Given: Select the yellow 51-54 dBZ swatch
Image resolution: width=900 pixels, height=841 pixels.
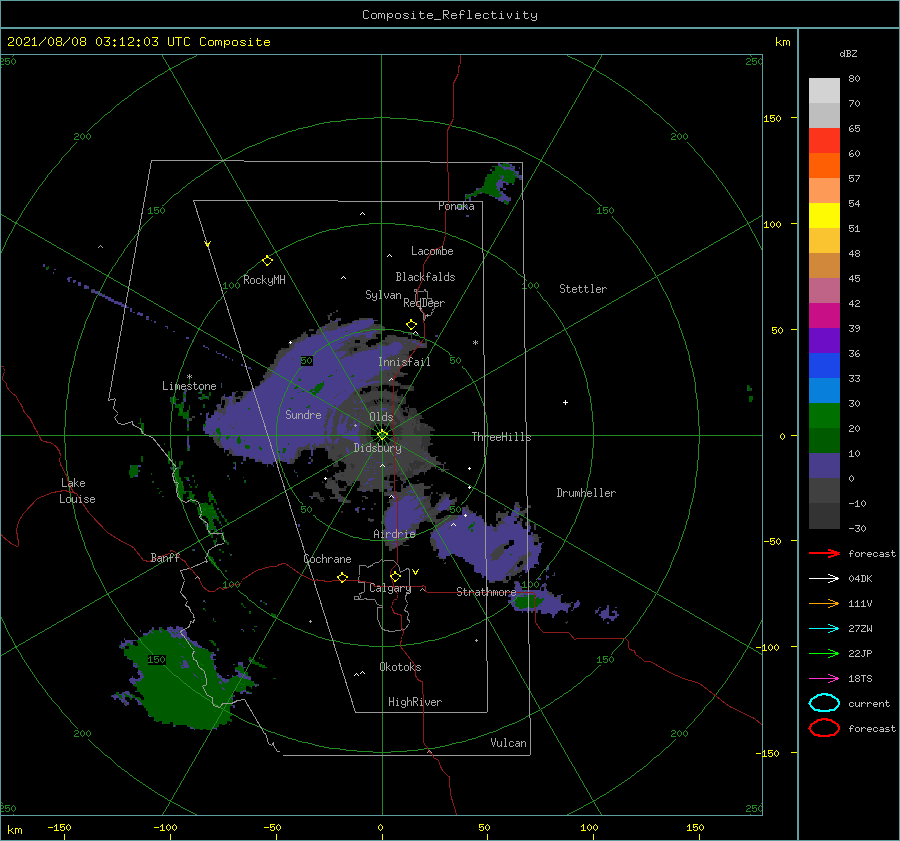Looking at the screenshot, I should click(x=824, y=216).
